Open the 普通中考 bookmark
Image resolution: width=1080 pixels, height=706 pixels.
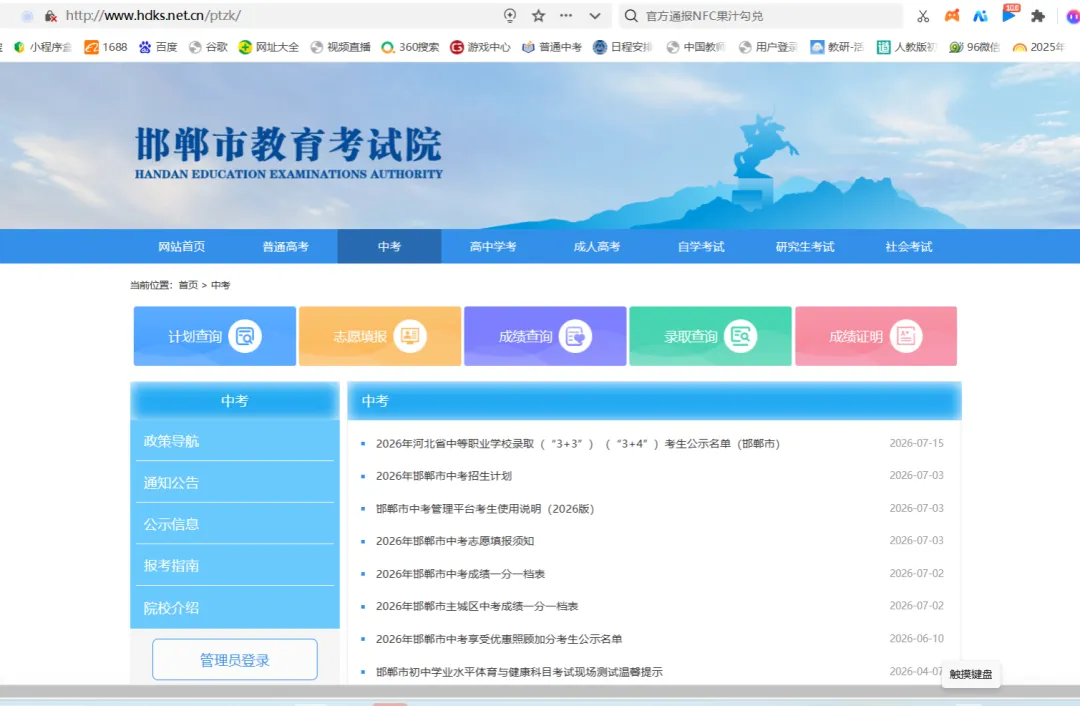(552, 47)
